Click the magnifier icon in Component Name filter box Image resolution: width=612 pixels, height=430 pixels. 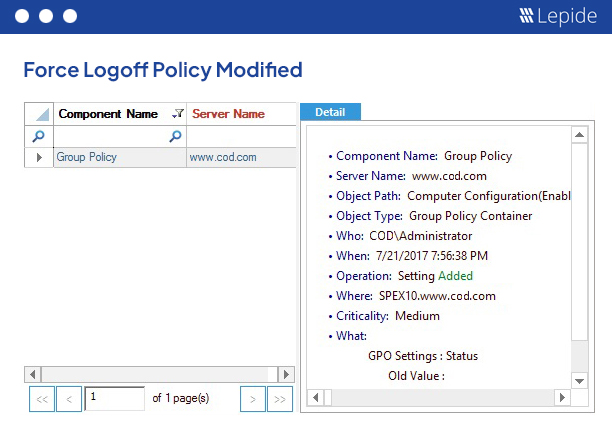click(x=175, y=136)
